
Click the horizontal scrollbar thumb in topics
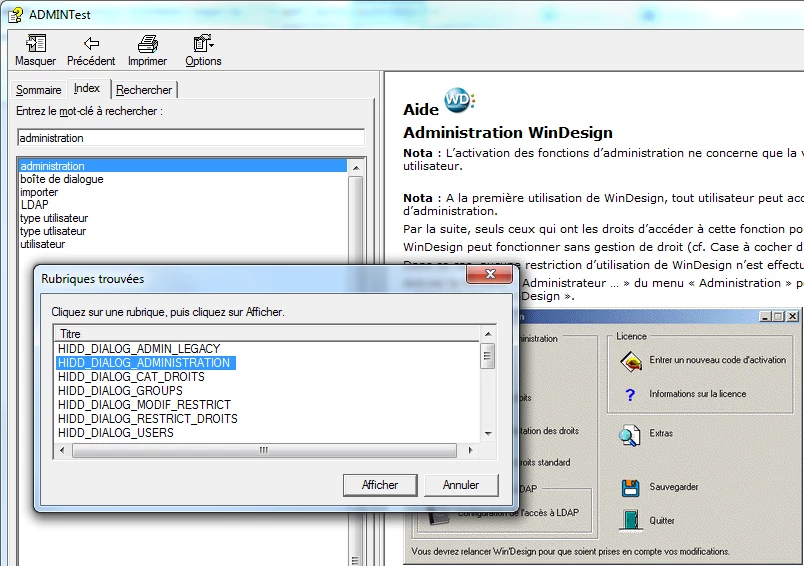(x=264, y=451)
